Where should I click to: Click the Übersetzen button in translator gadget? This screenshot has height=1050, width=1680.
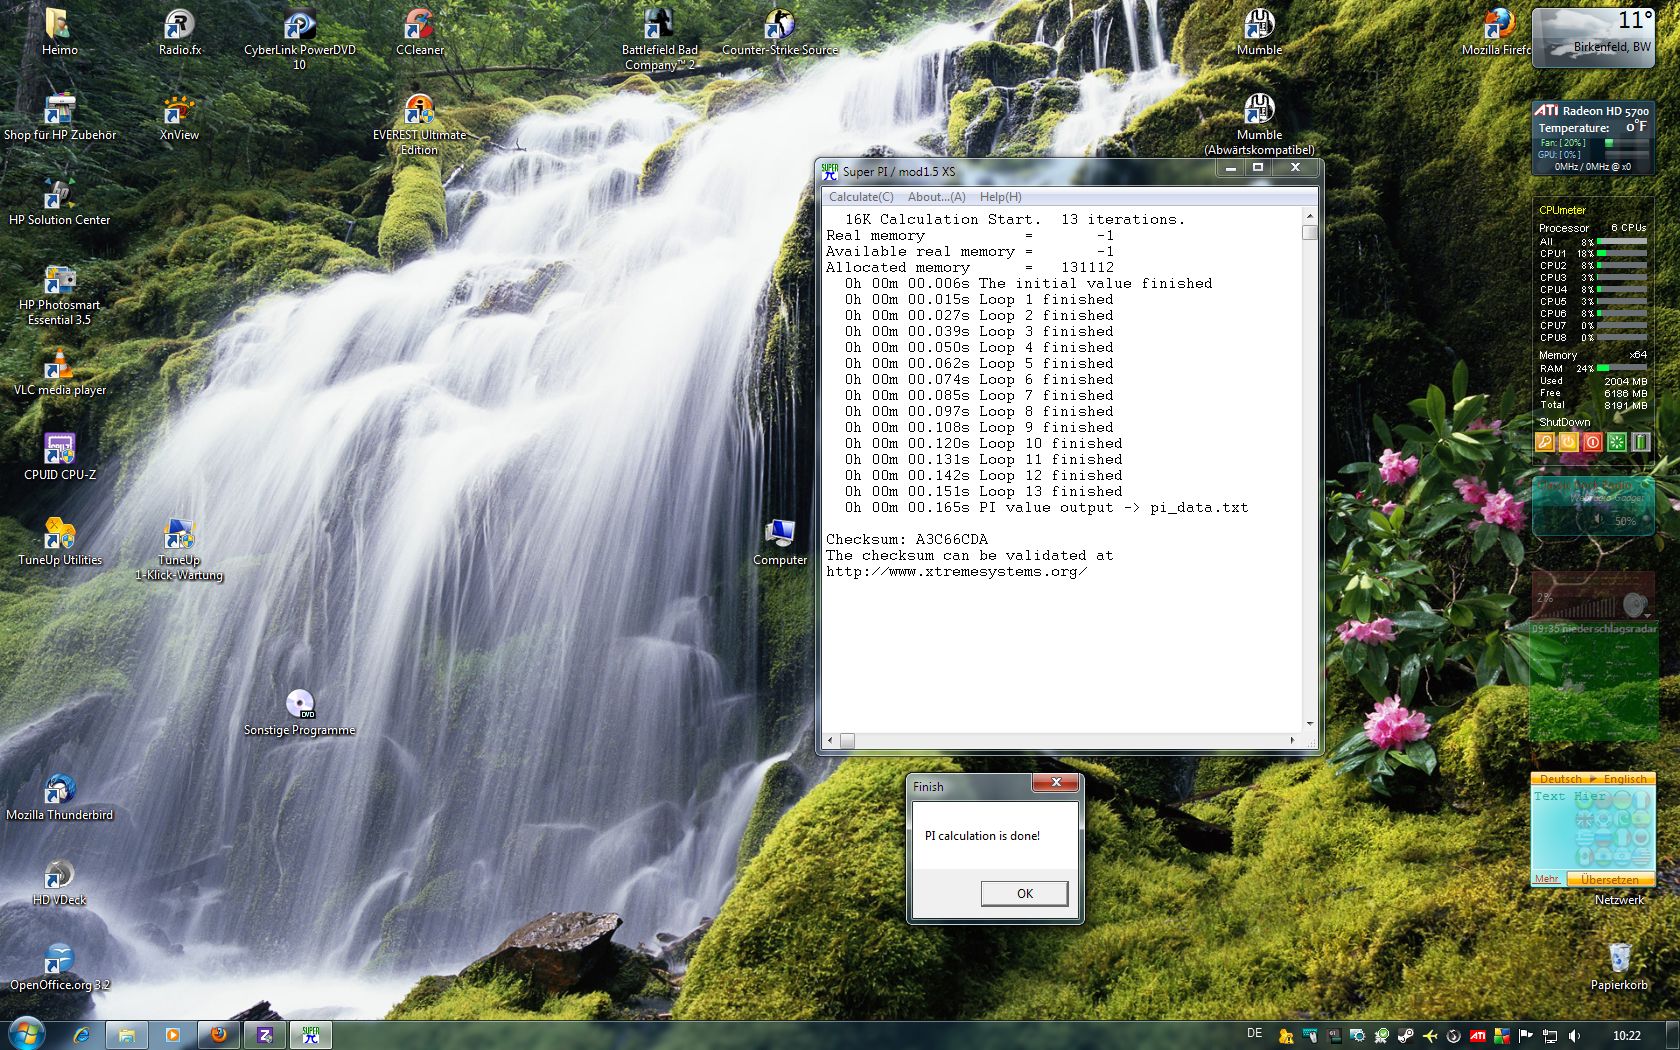[1609, 880]
